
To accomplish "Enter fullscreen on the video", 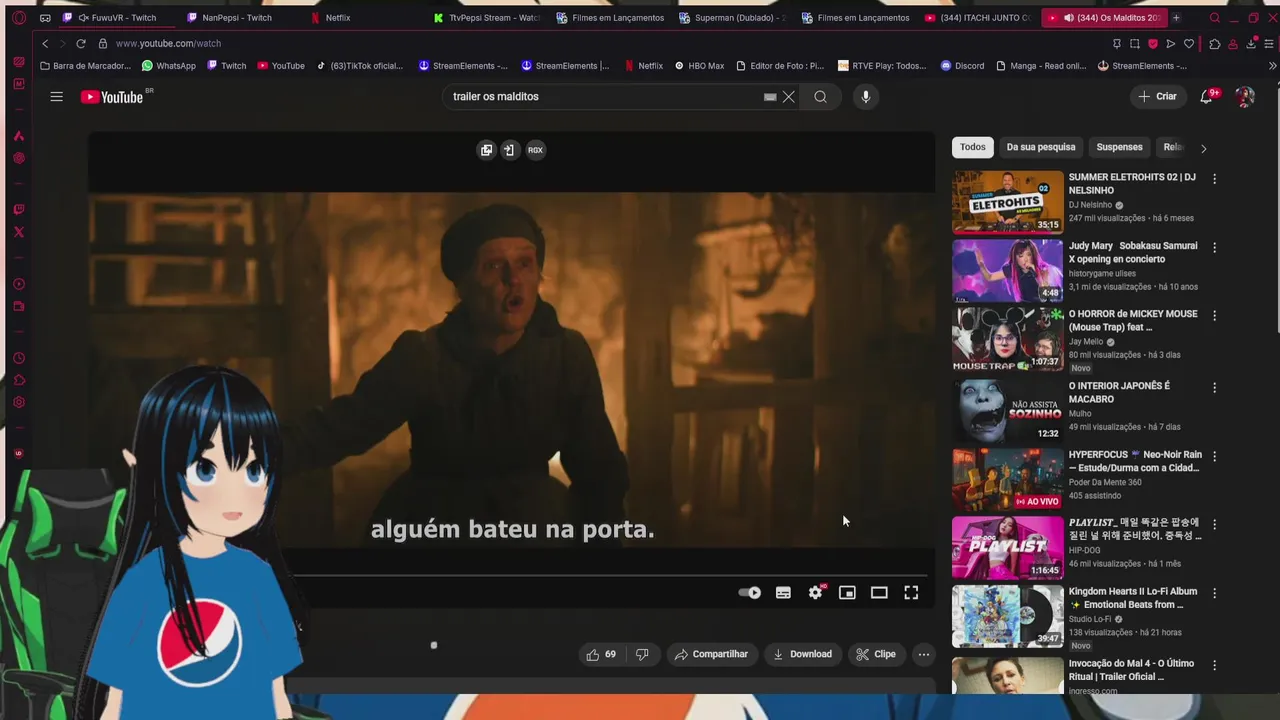I will pyautogui.click(x=911, y=593).
